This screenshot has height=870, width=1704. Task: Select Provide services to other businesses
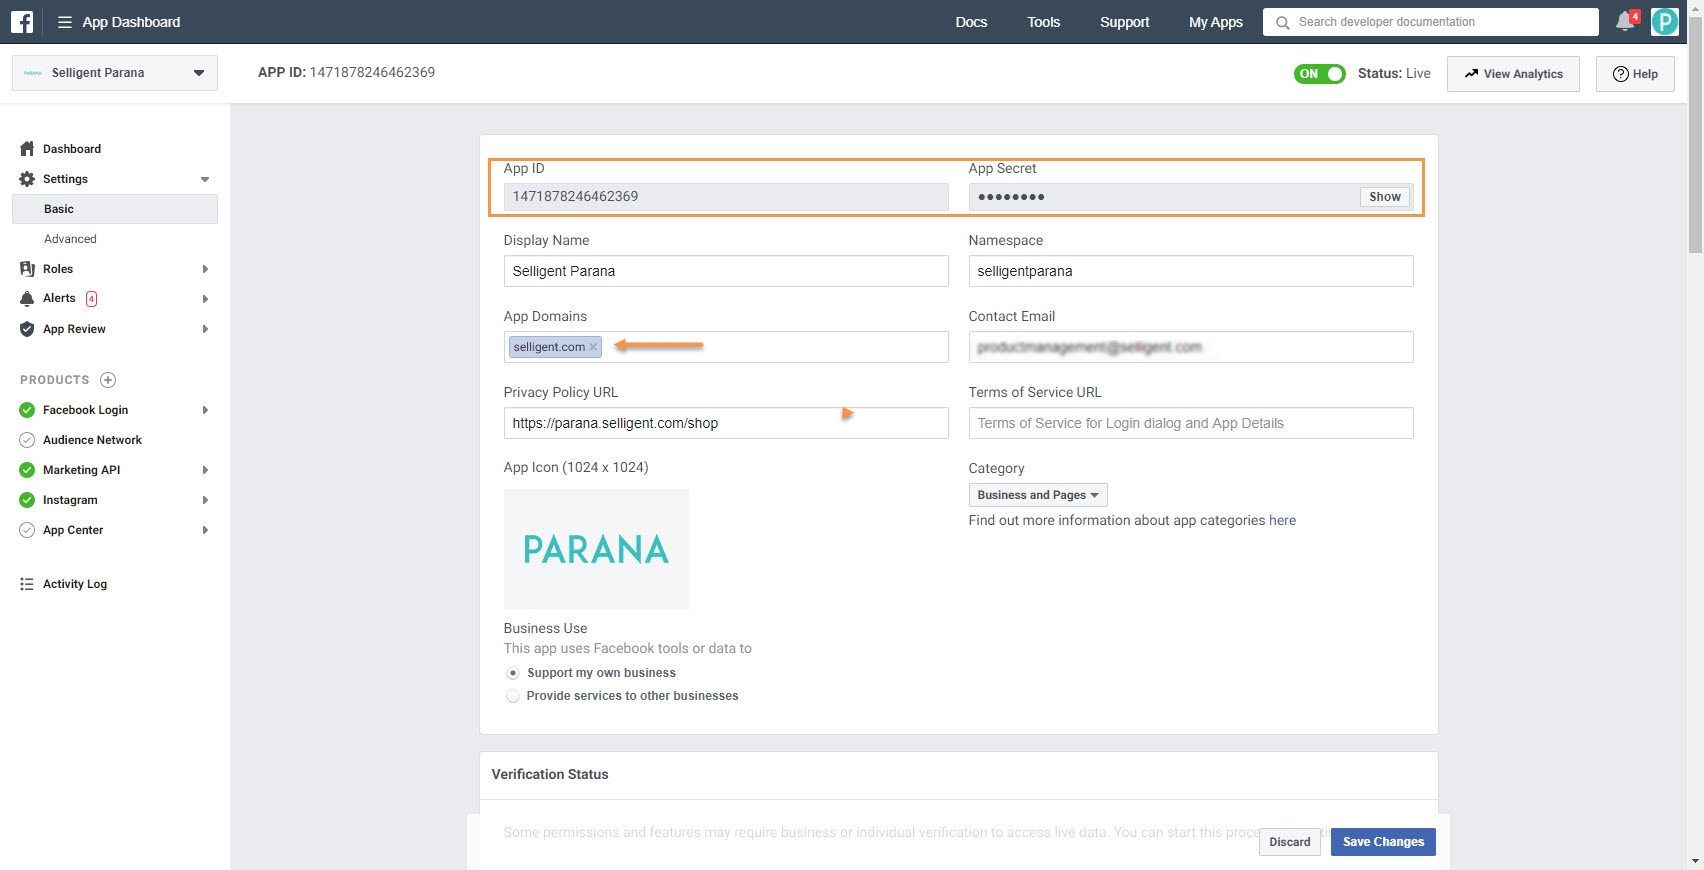click(x=513, y=696)
